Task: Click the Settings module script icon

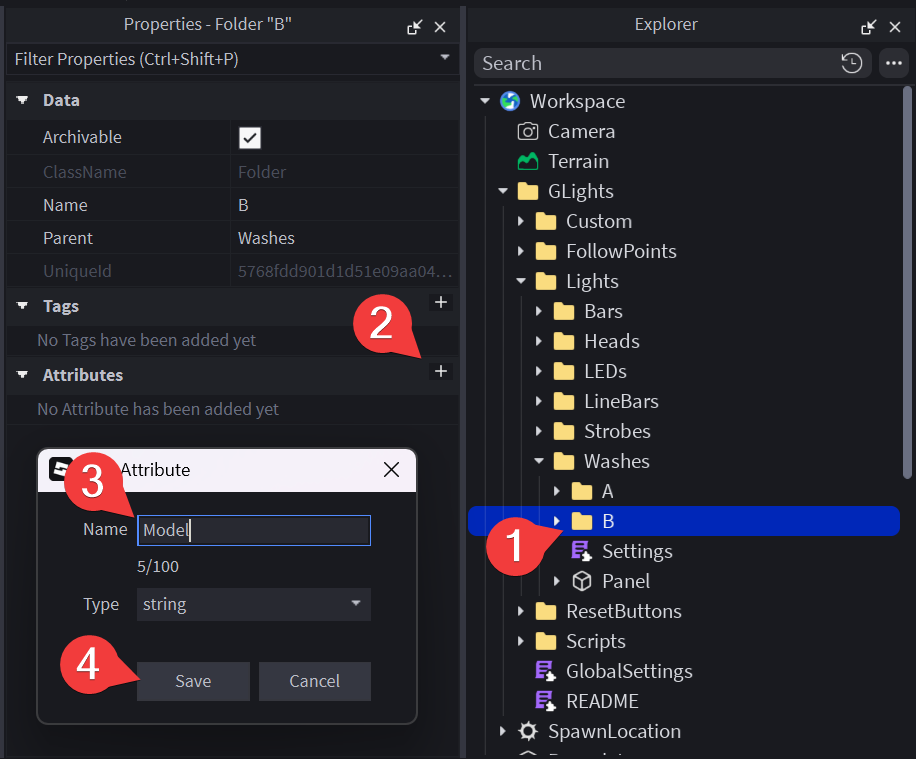Action: click(581, 551)
